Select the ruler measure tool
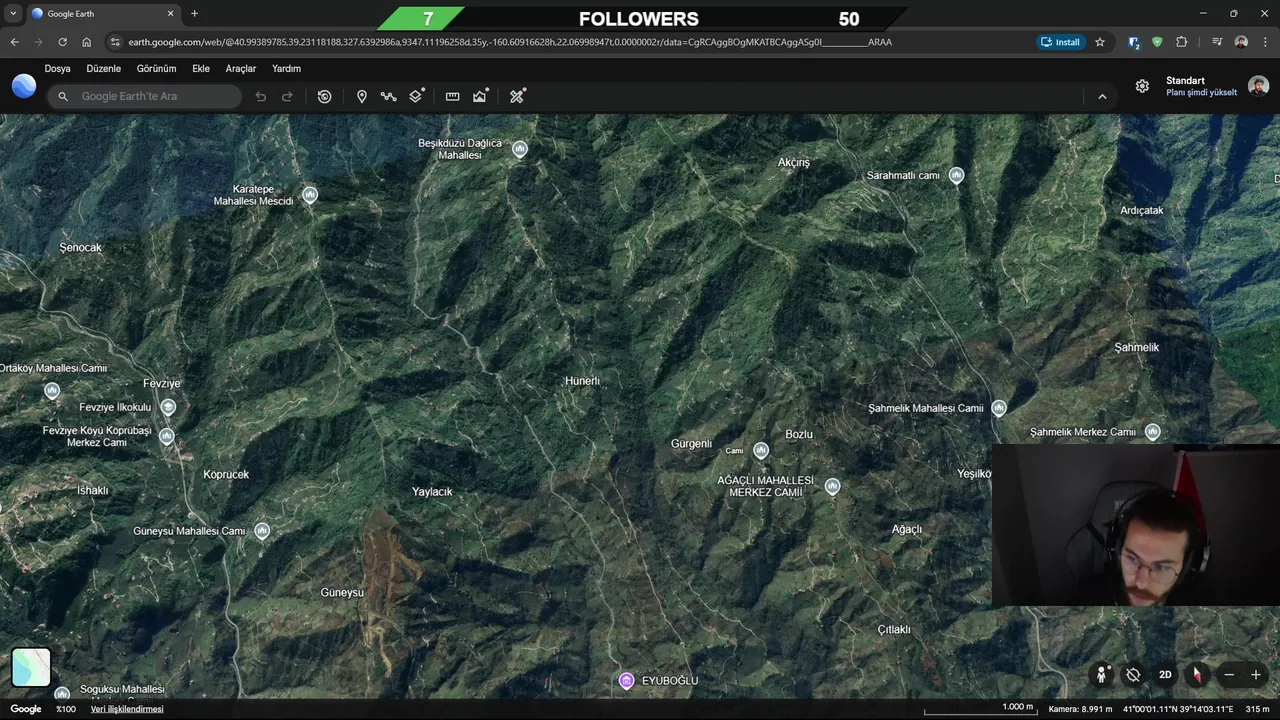The image size is (1280, 720). tap(452, 96)
